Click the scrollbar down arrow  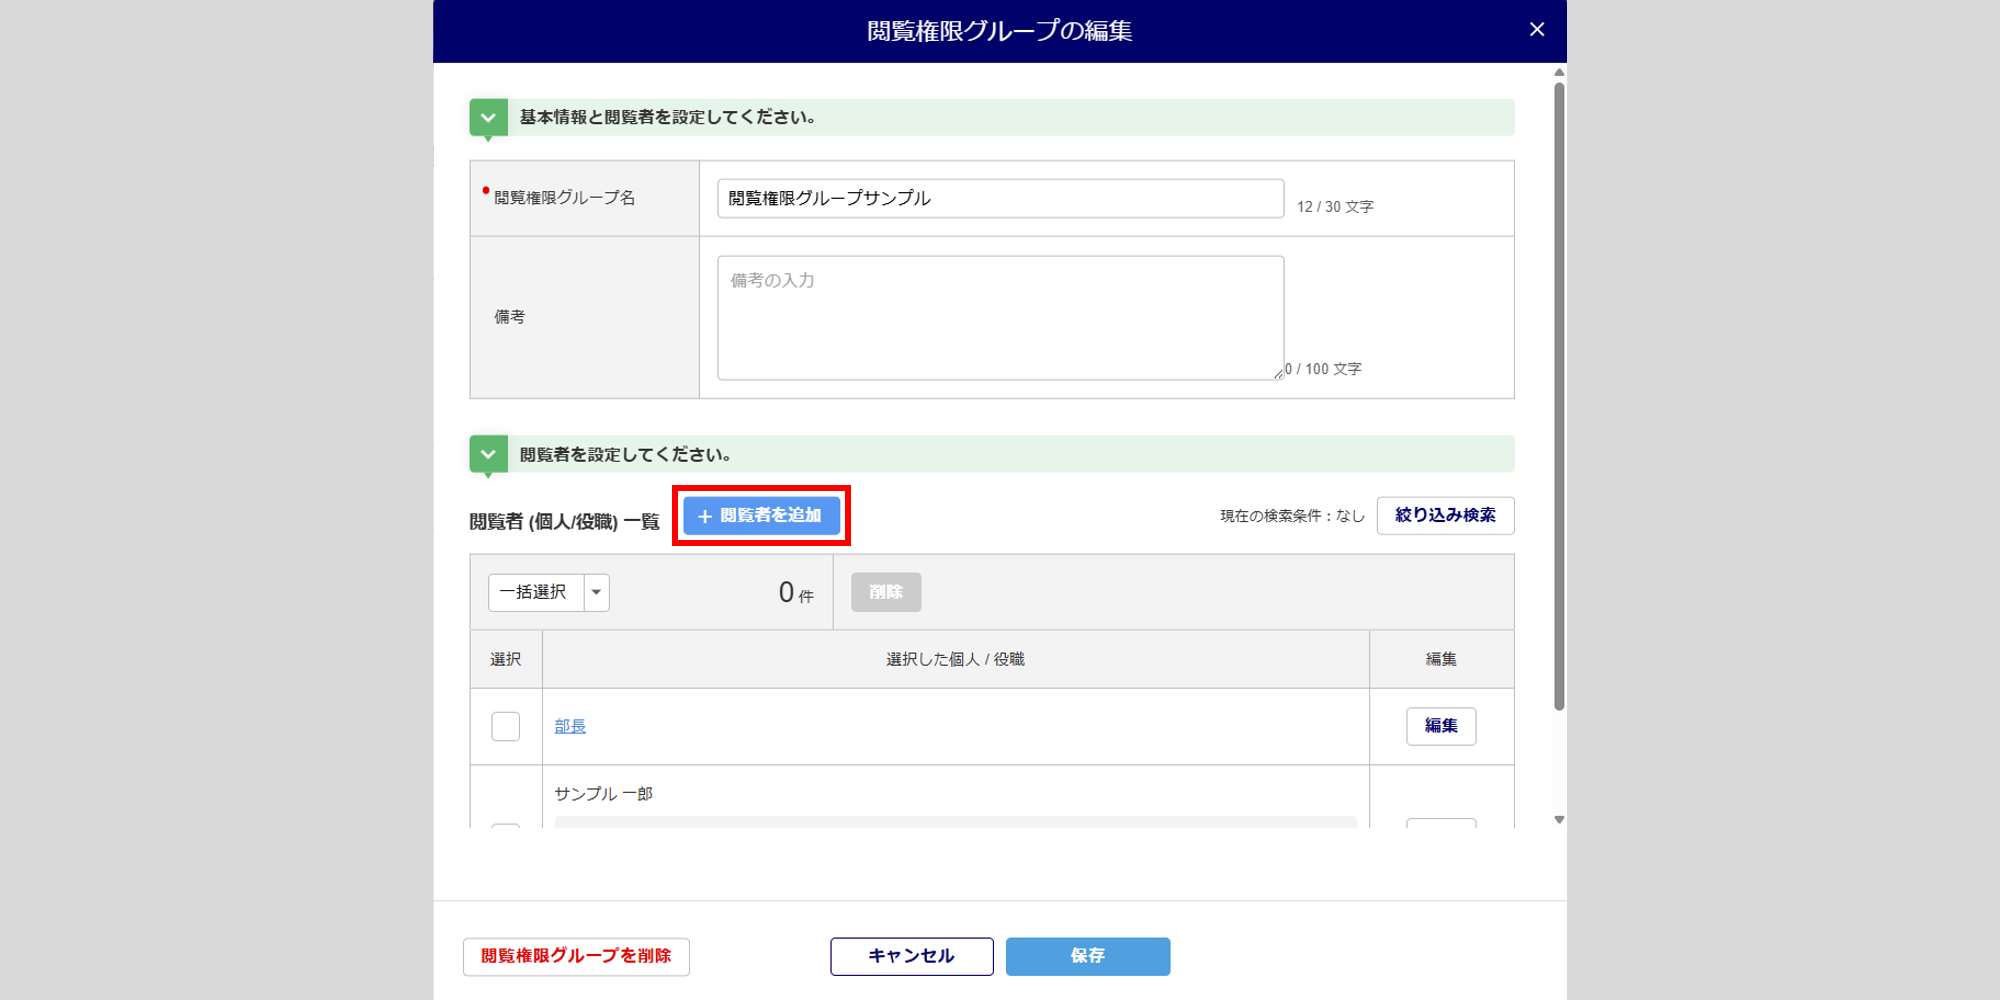point(1559,820)
